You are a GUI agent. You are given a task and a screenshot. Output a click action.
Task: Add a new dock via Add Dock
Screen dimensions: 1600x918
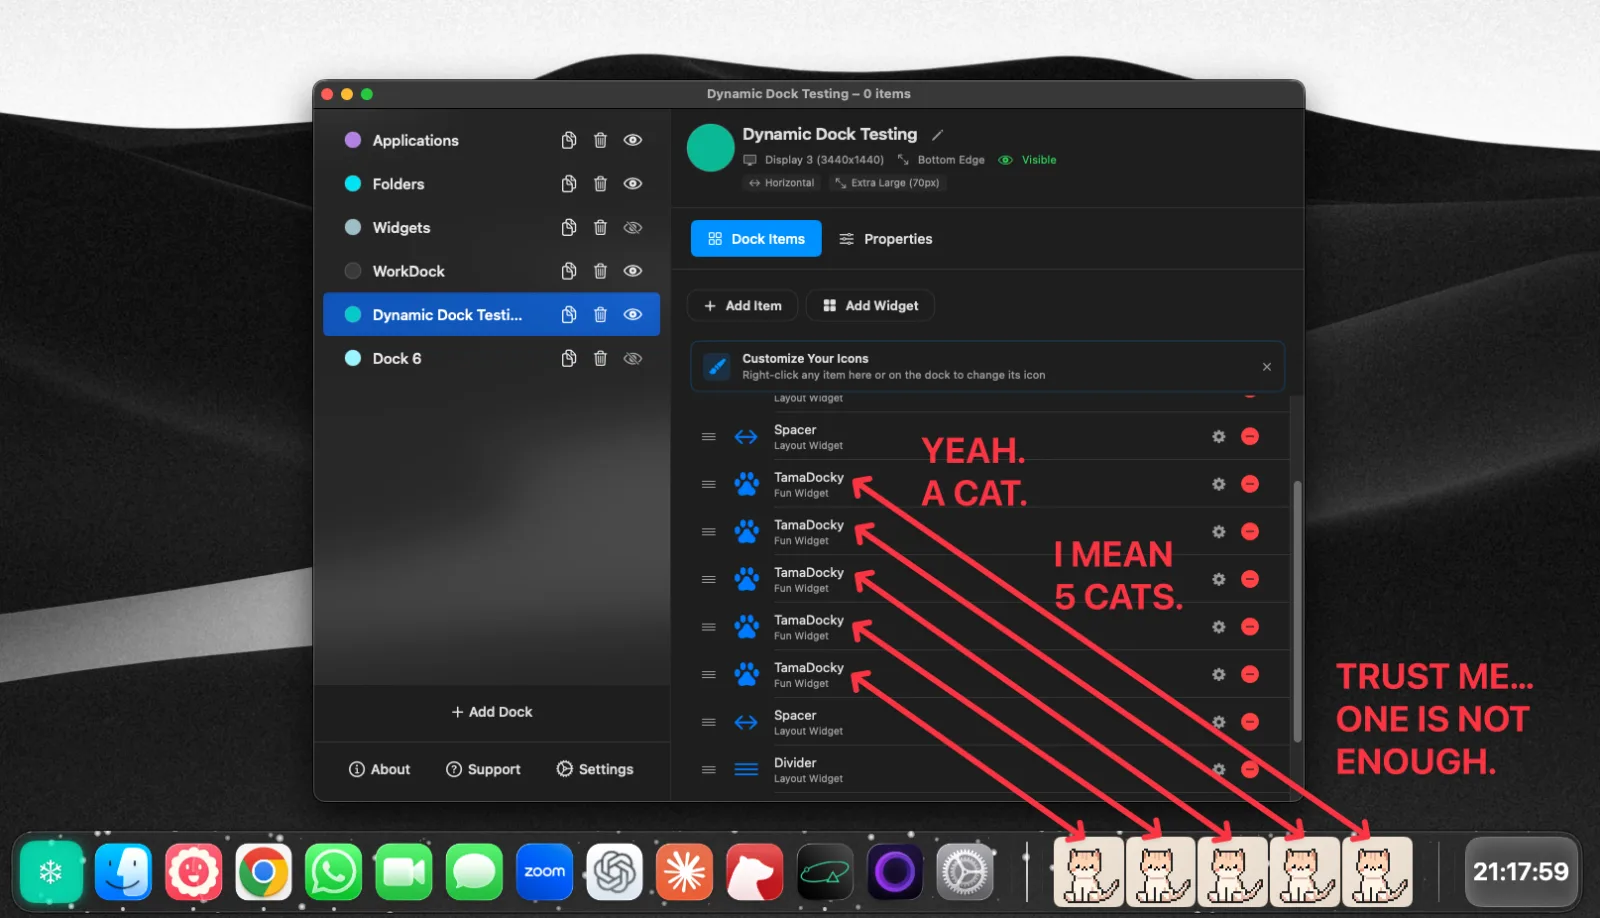click(x=492, y=712)
